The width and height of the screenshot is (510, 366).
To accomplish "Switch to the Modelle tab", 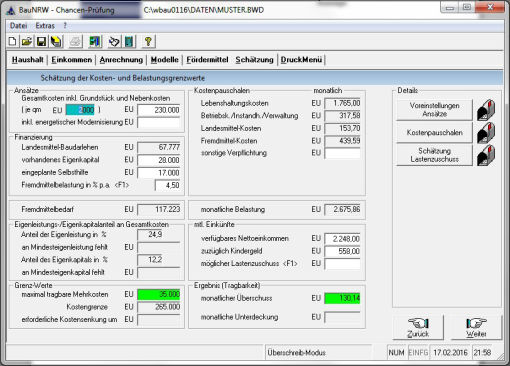I will click(x=164, y=60).
